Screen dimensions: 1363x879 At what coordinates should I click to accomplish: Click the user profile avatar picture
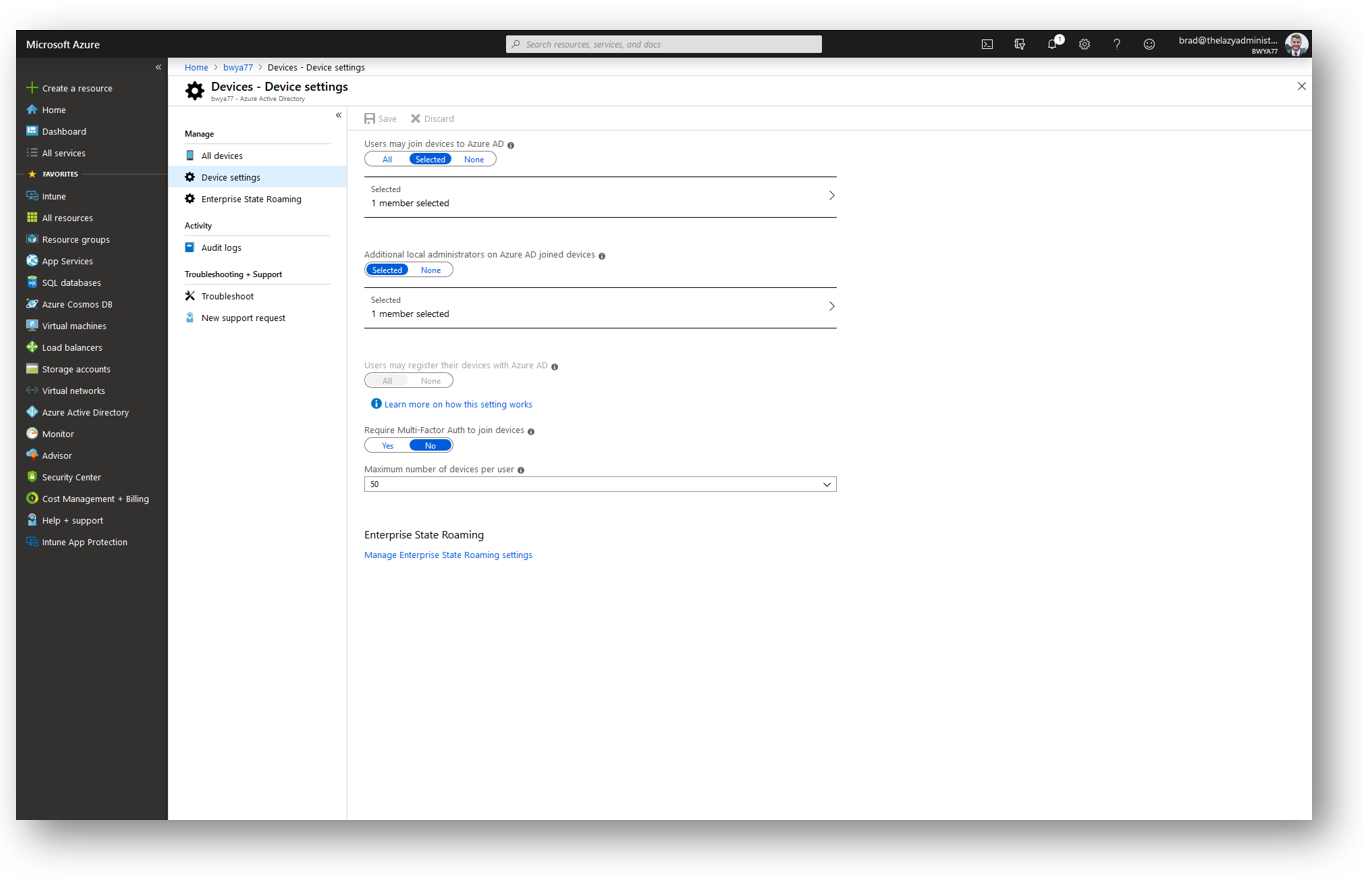[1297, 44]
